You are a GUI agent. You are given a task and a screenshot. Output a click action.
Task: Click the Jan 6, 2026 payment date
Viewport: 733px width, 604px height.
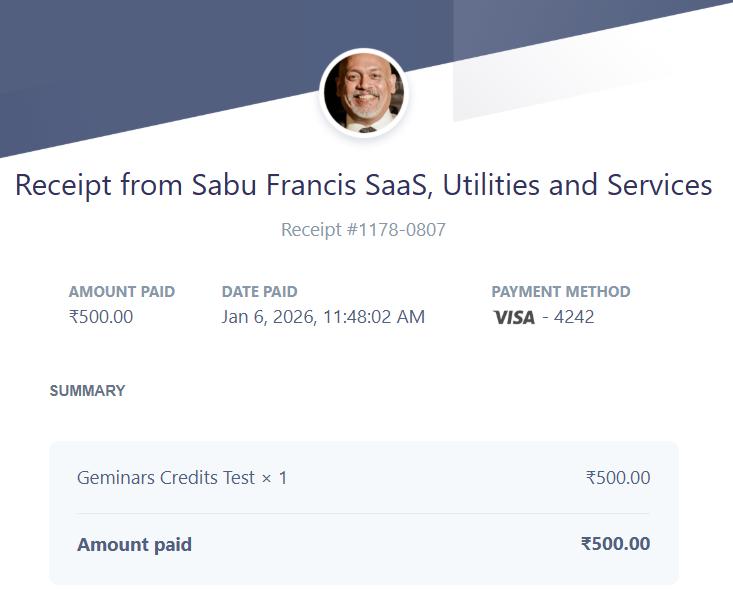270,317
